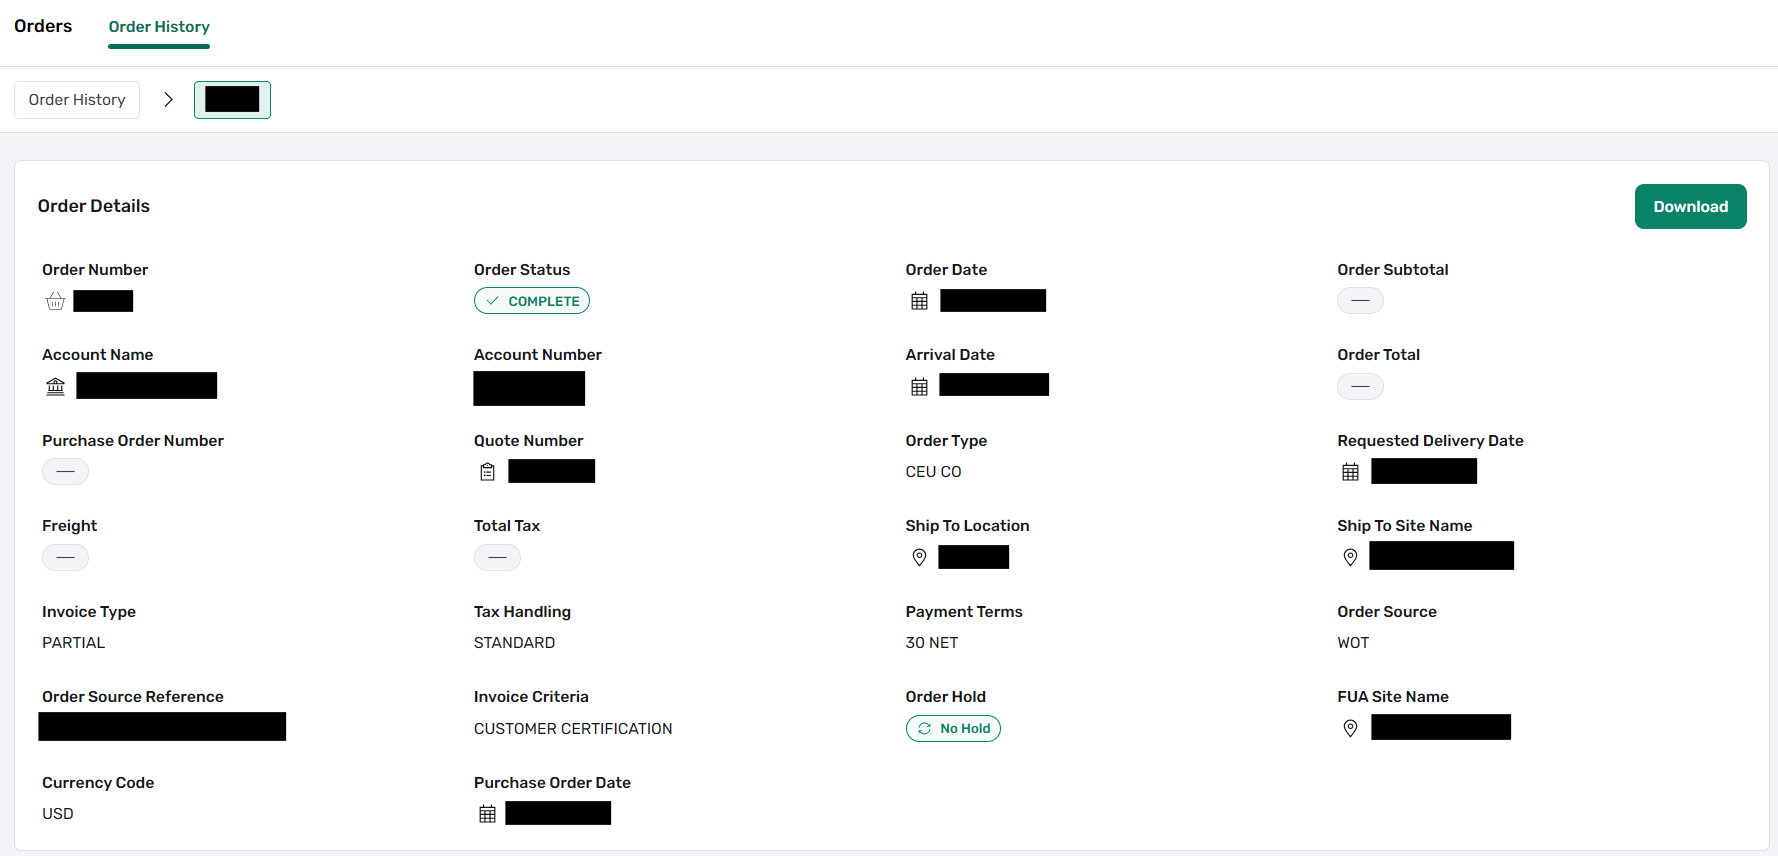Click calendar icon under Purchase Order Date
The height and width of the screenshot is (856, 1778).
(x=488, y=814)
